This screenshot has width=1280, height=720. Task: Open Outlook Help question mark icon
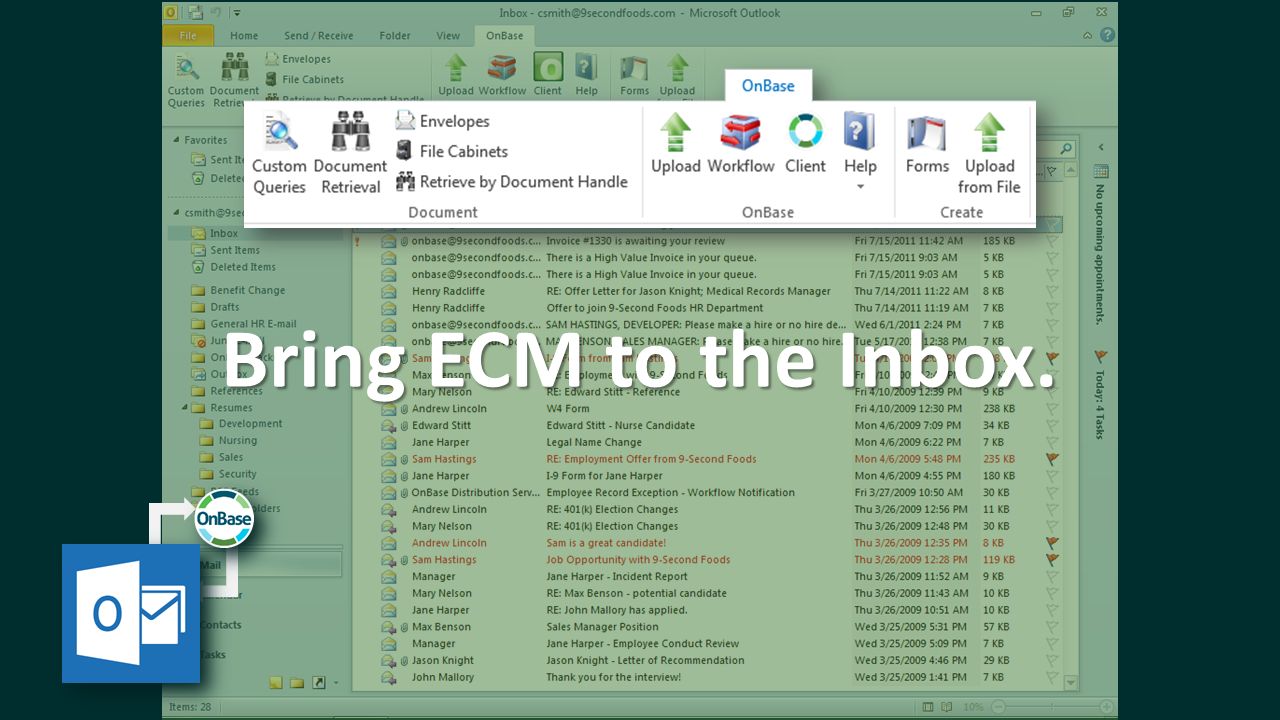coord(1107,35)
